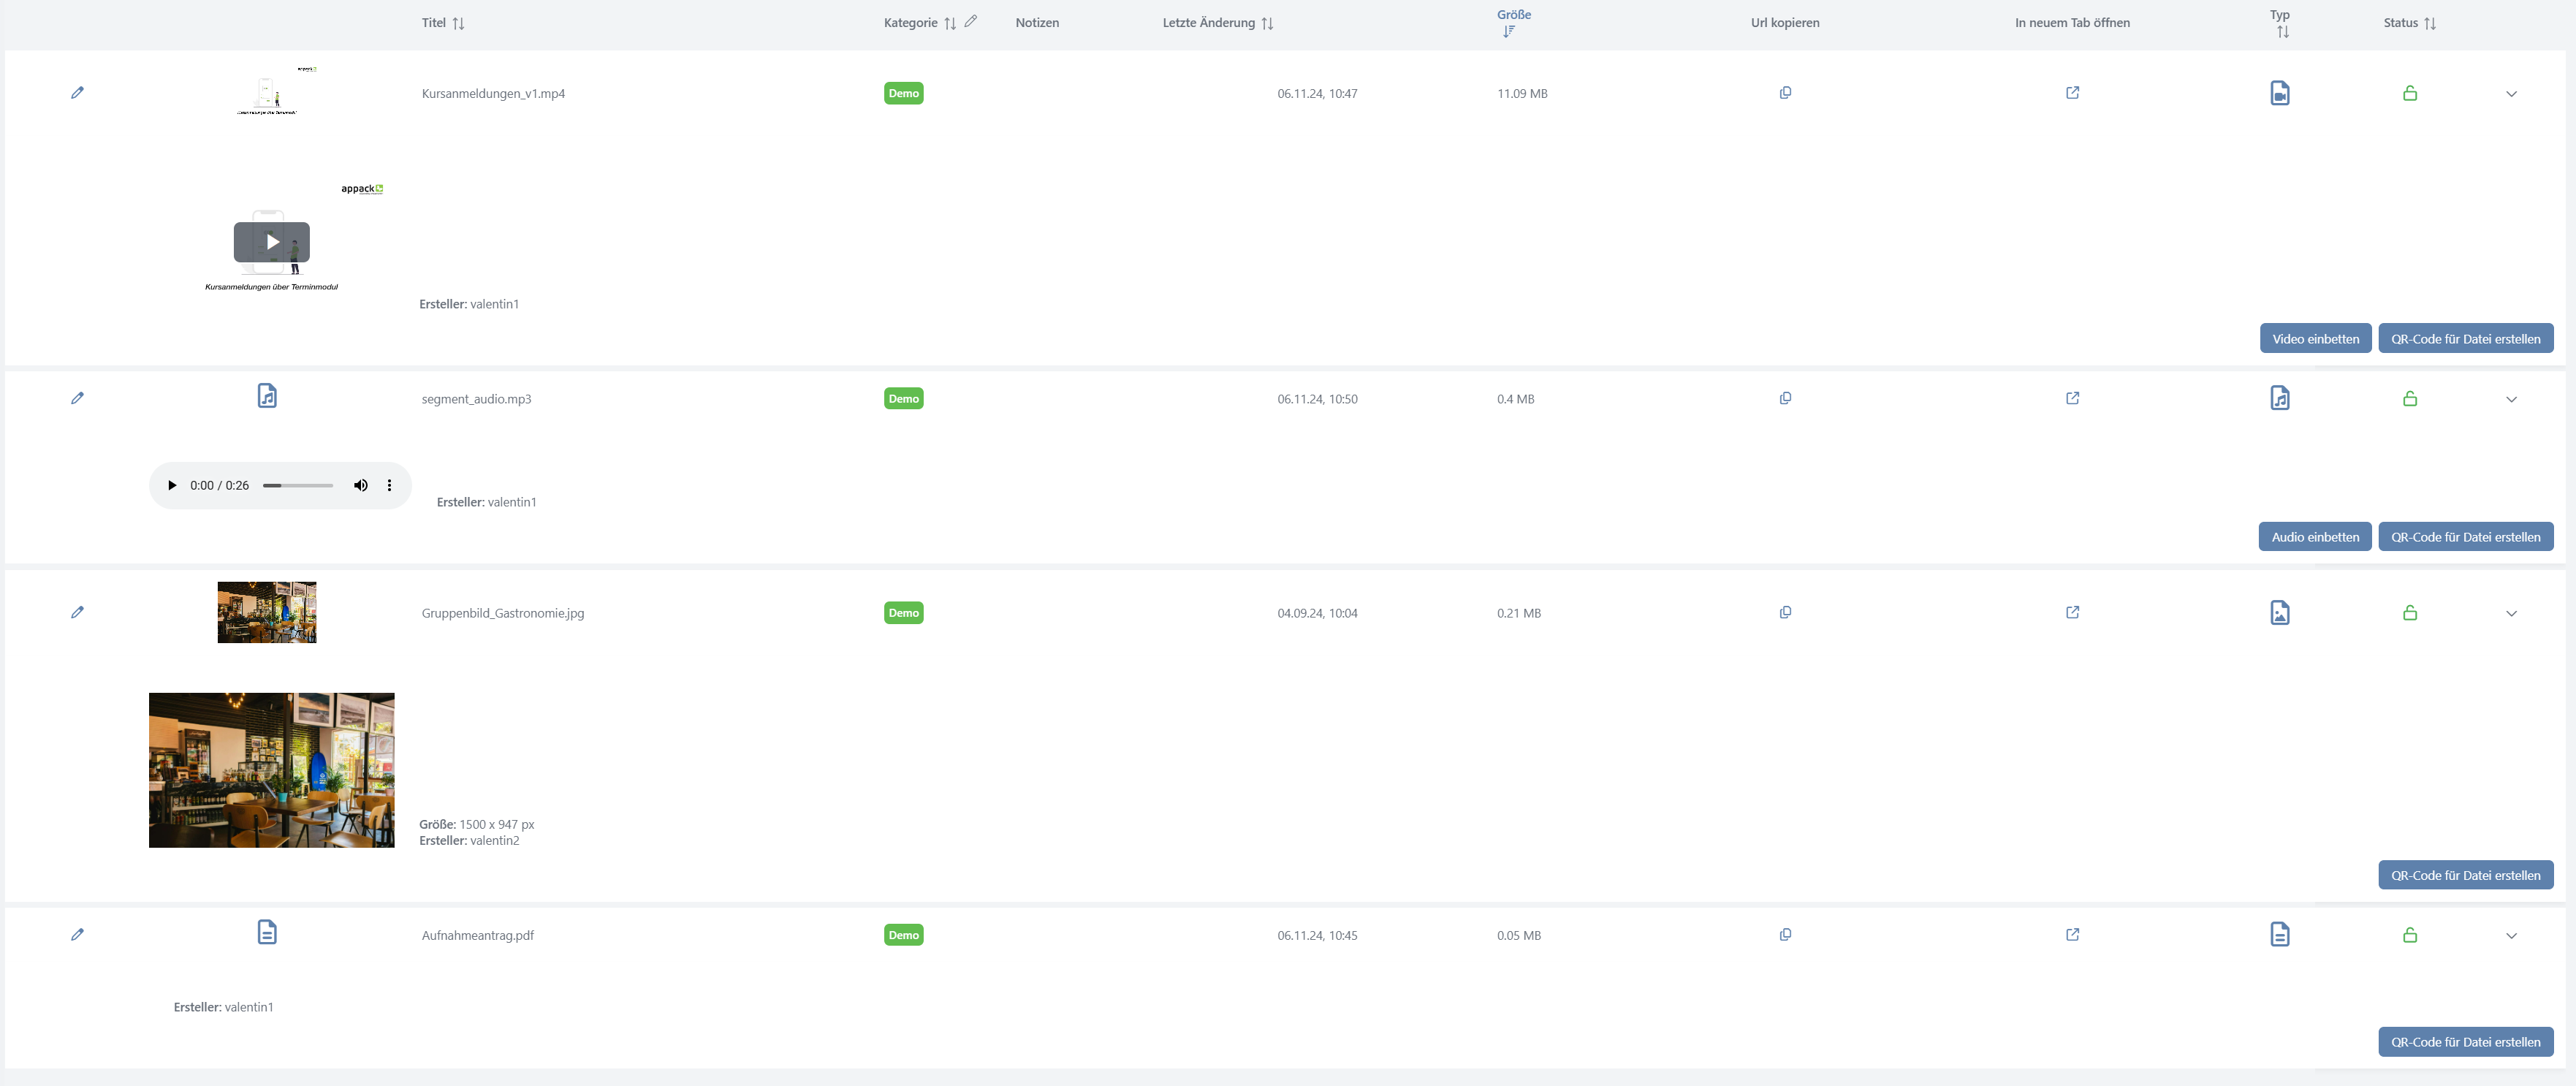The image size is (2576, 1086).
Task: Click Demo category tag of Aufnahmeantrag.pdf
Action: [x=903, y=934]
